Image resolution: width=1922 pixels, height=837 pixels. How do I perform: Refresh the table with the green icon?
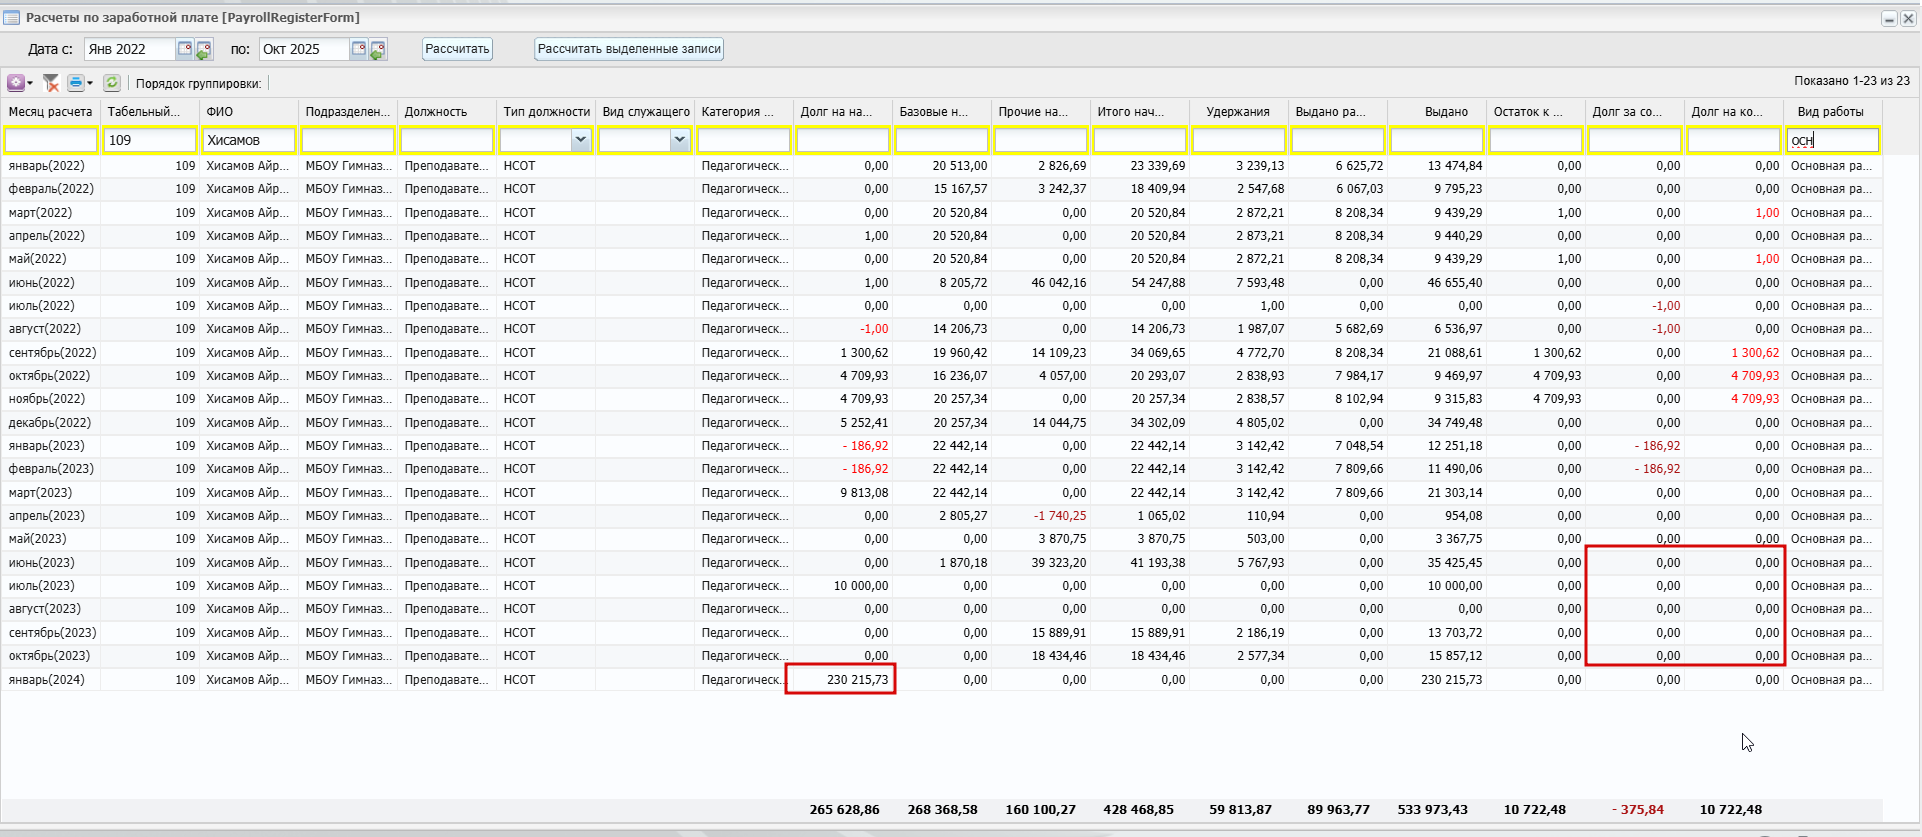[112, 83]
